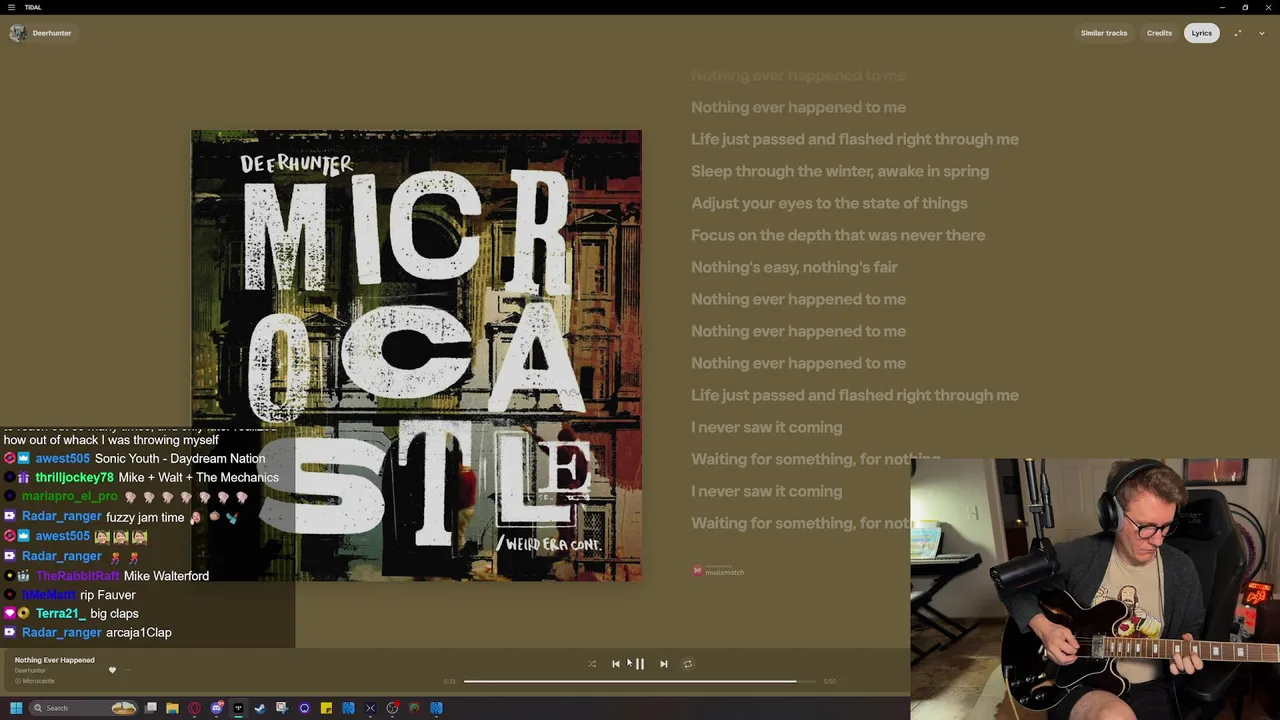
Task: Click TheRabbitRaff username in chat
Action: (77, 576)
